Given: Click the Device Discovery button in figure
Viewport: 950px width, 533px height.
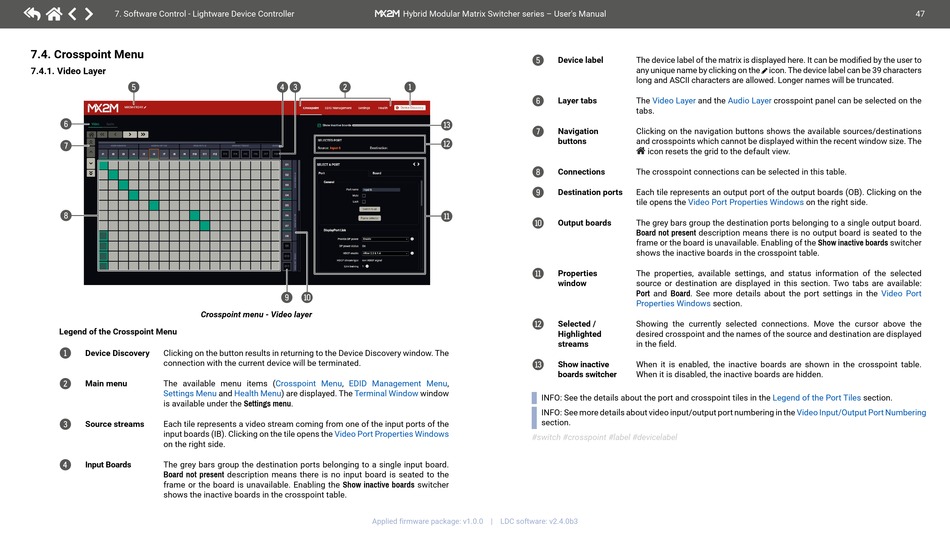Looking at the screenshot, I should 410,108.
